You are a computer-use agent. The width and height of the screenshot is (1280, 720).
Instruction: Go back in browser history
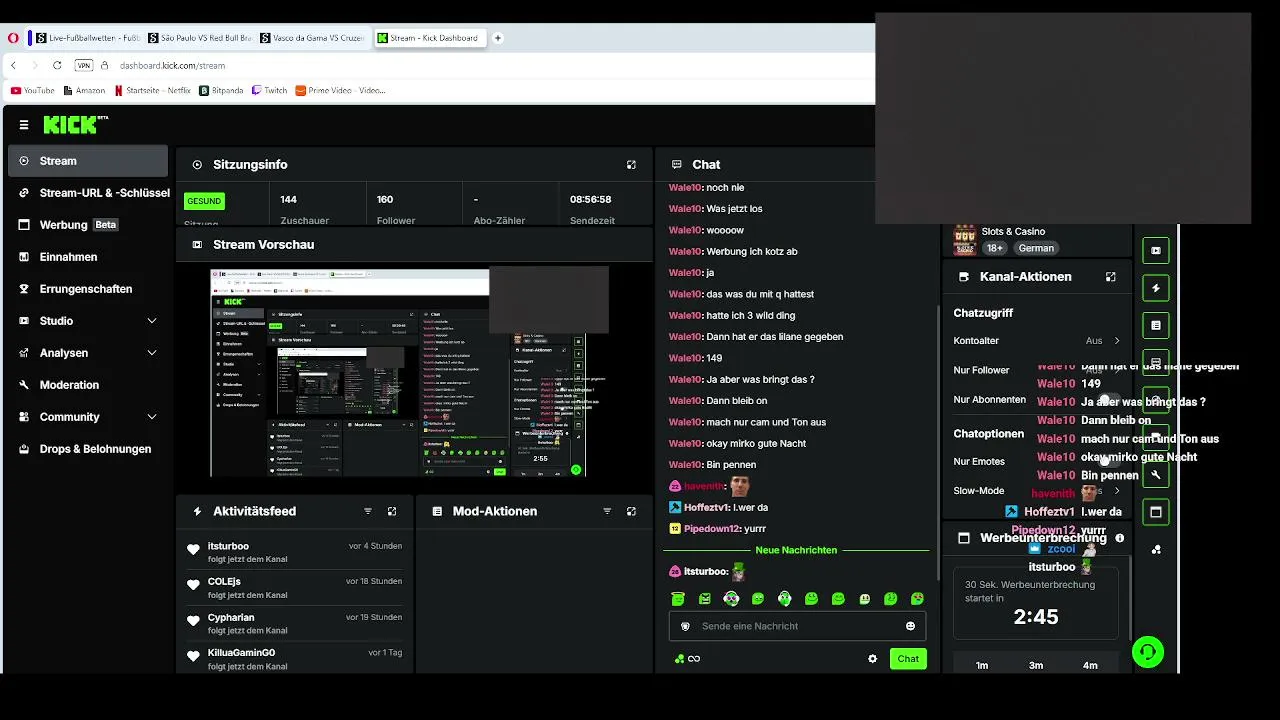(13, 65)
